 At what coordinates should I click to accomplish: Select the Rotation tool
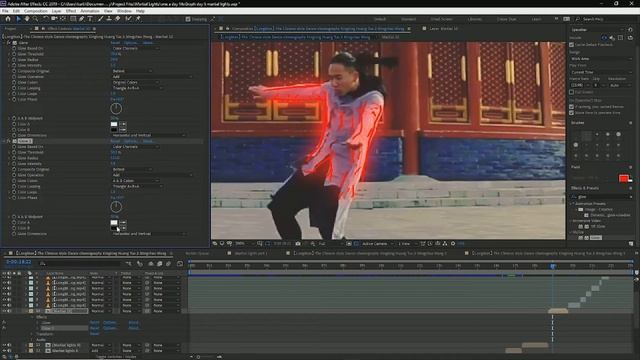45,19
